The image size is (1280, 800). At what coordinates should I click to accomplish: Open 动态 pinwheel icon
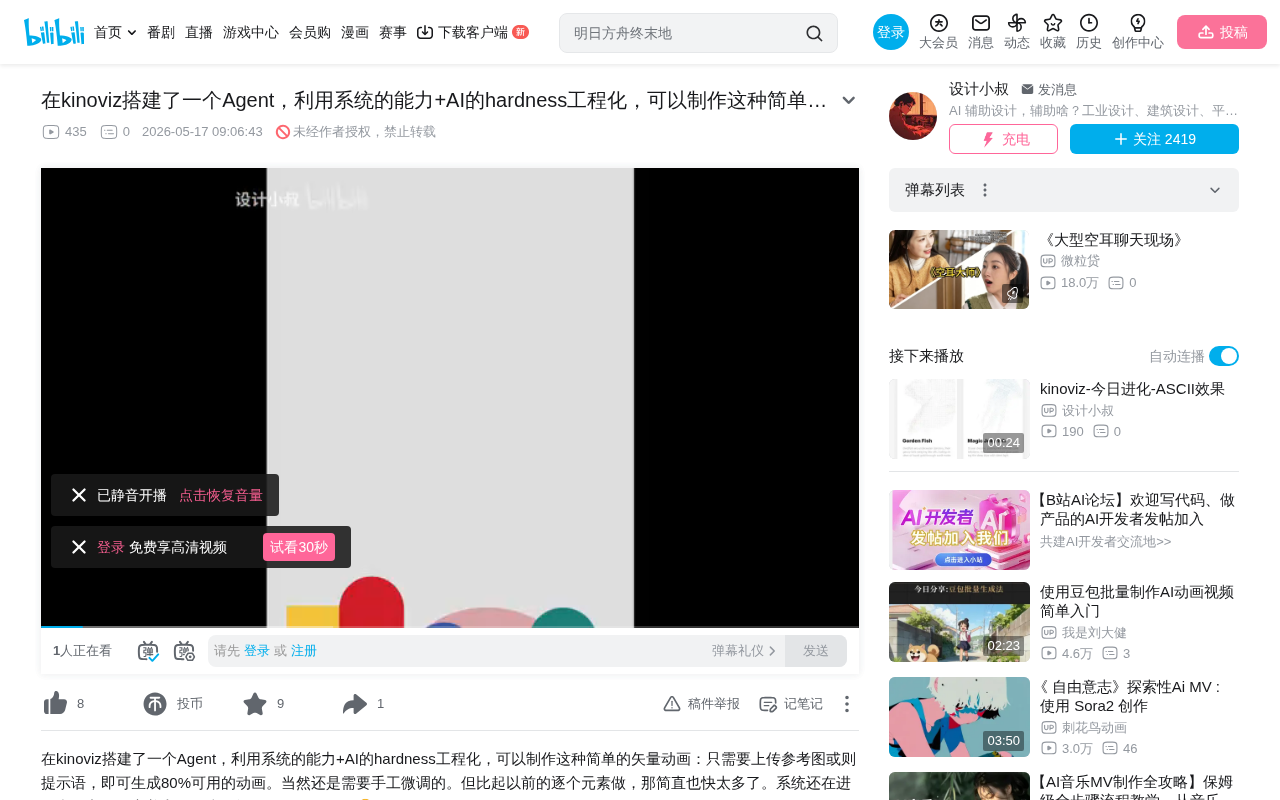click(1017, 32)
